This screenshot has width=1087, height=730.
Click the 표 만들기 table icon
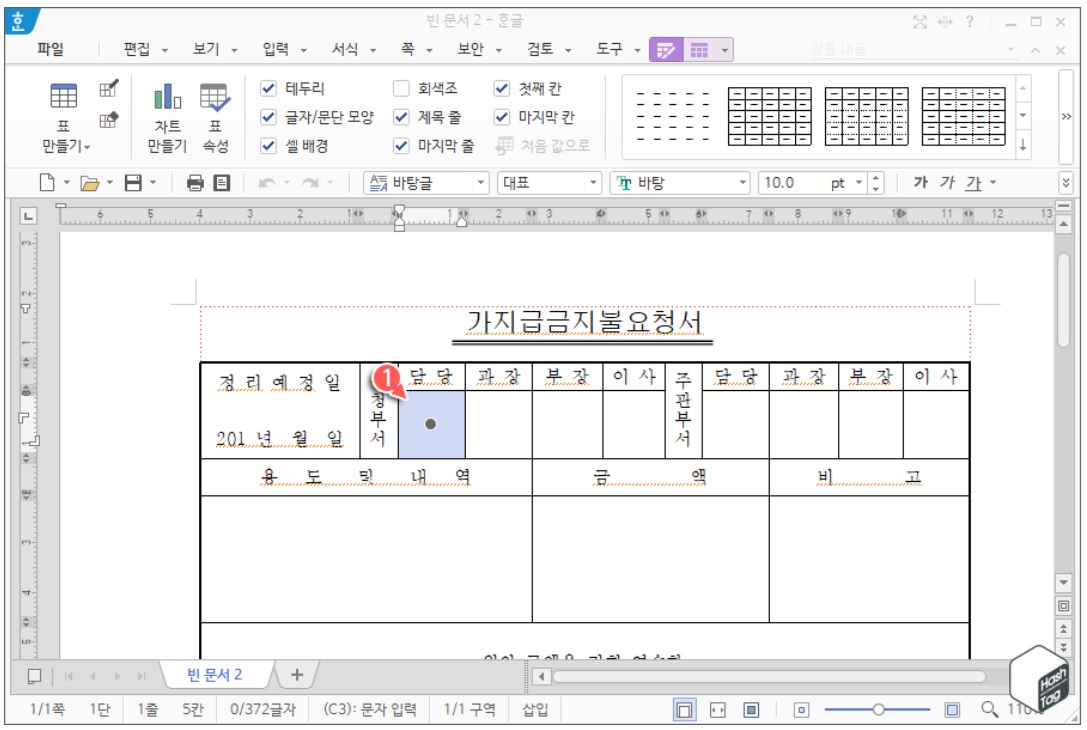(63, 96)
